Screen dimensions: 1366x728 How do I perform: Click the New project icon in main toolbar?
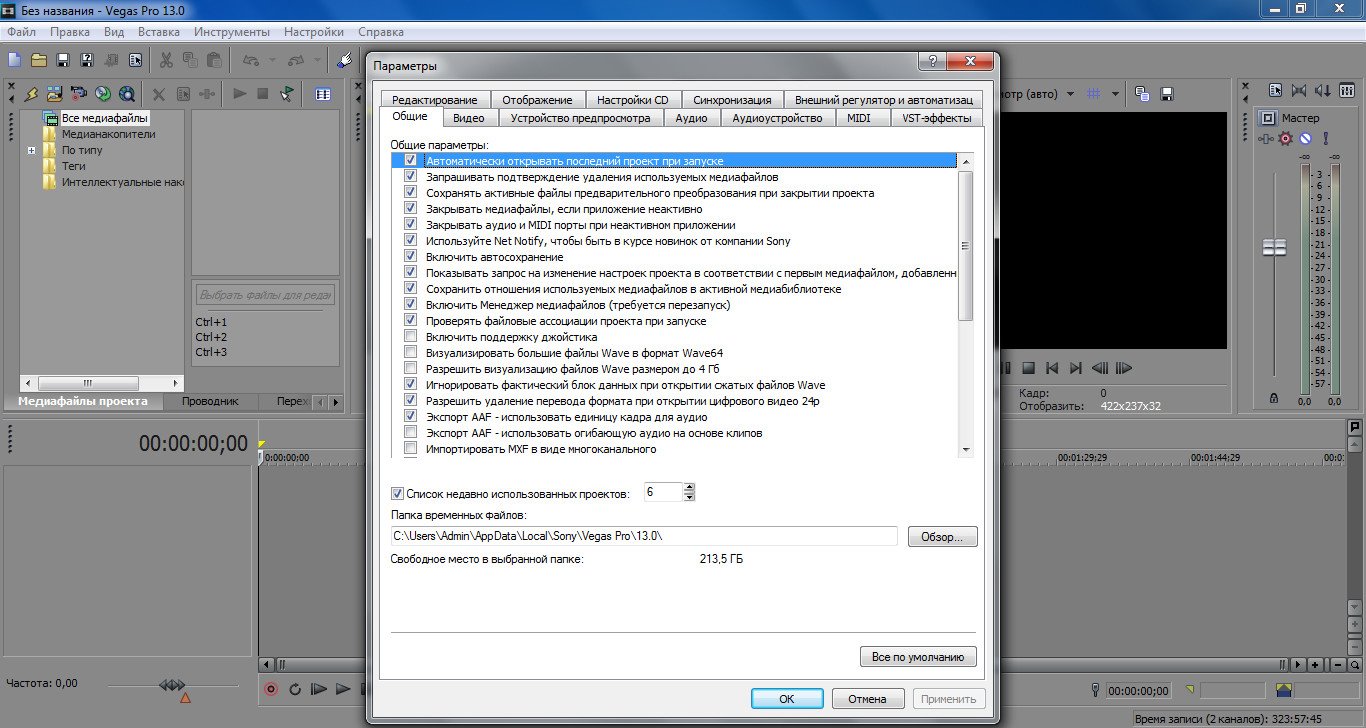(x=15, y=61)
